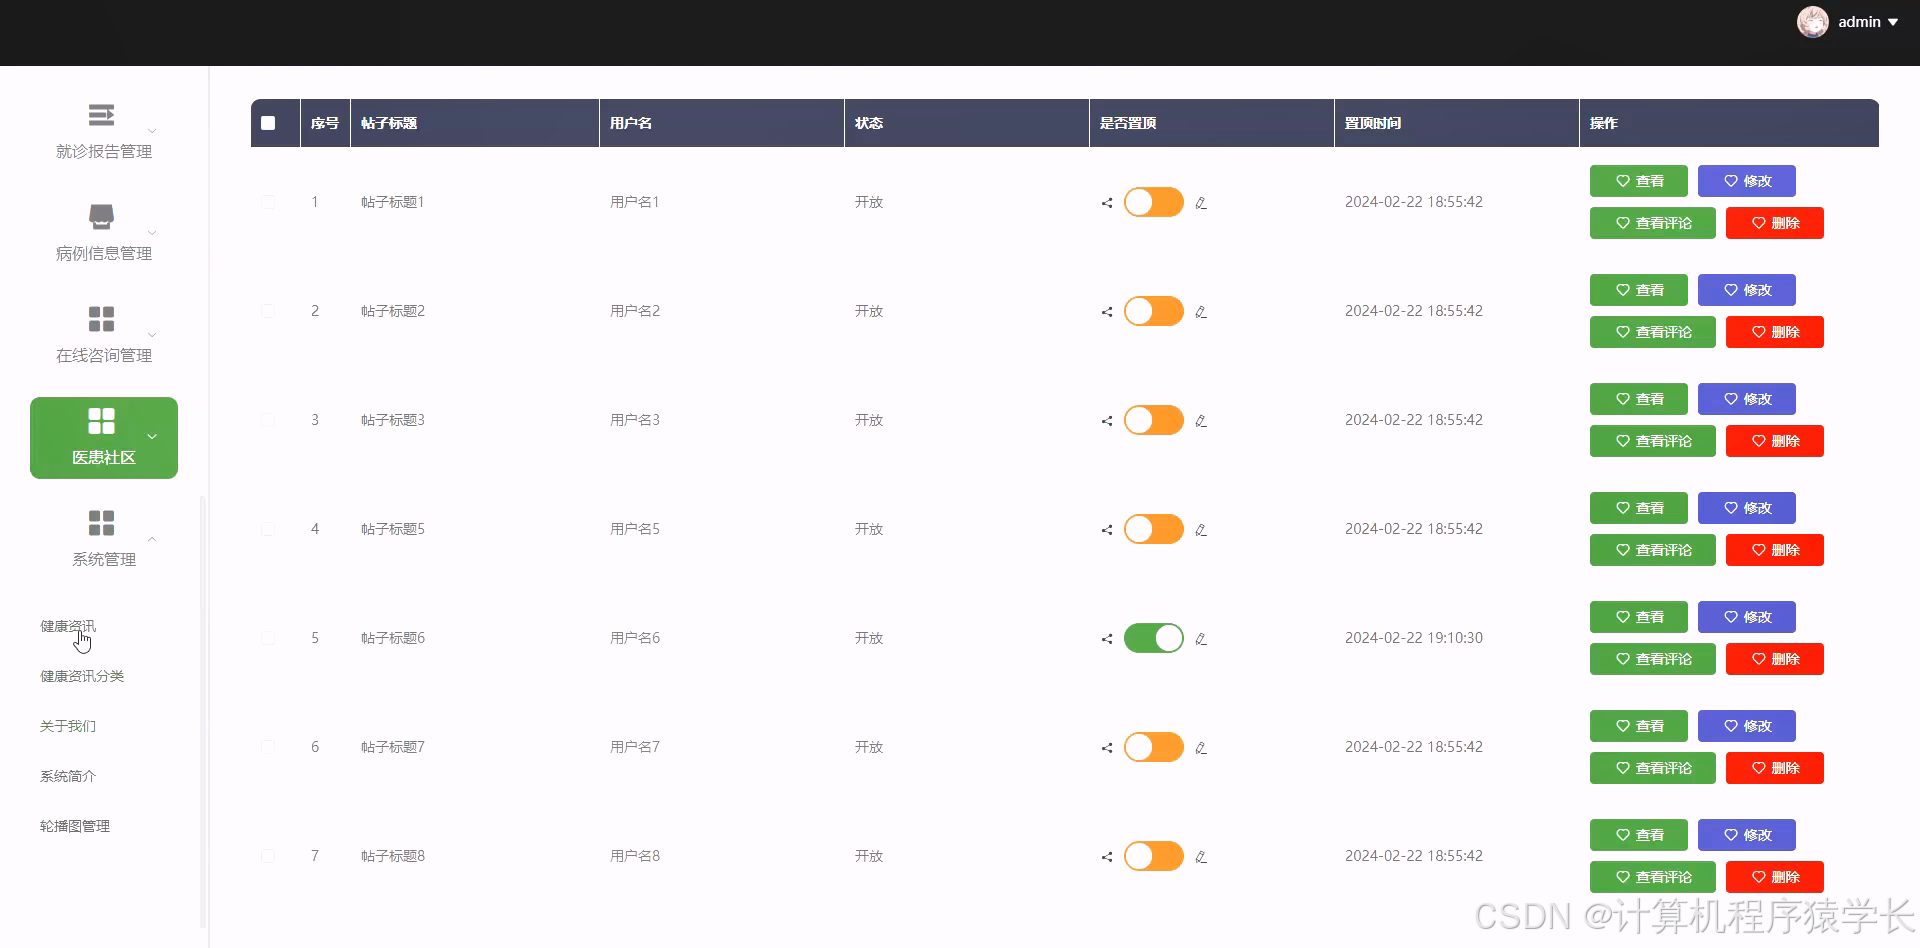The width and height of the screenshot is (1920, 948).
Task: Check the select-all header checkbox
Action: point(268,123)
